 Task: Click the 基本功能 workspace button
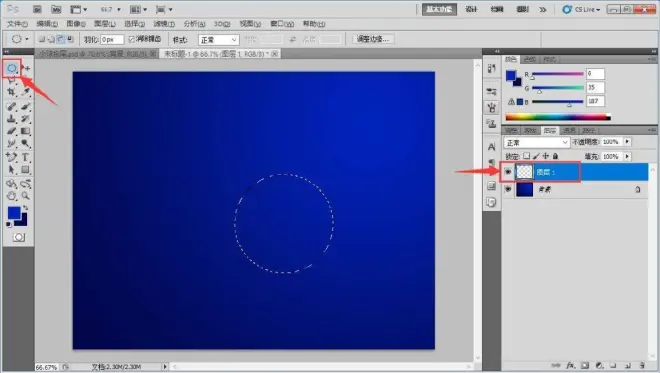[439, 9]
